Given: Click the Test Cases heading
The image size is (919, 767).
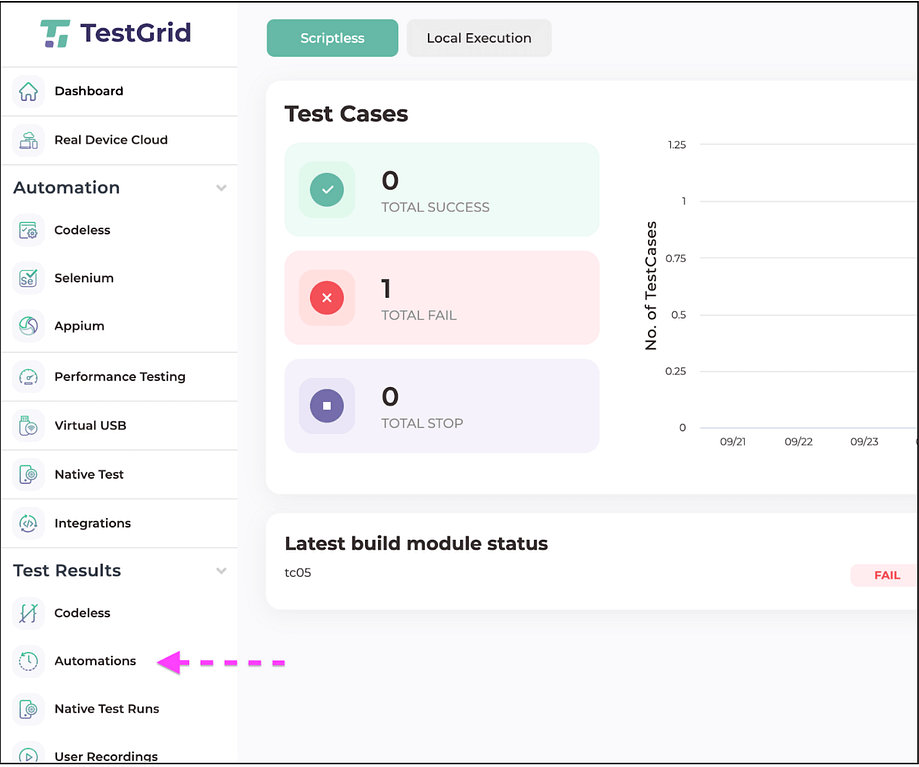Looking at the screenshot, I should (346, 114).
